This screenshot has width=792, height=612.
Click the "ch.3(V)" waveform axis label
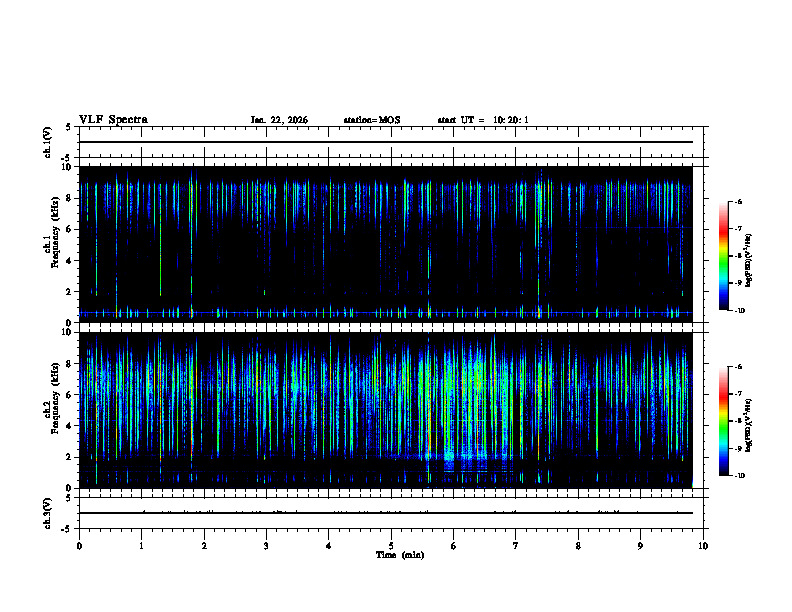point(47,513)
